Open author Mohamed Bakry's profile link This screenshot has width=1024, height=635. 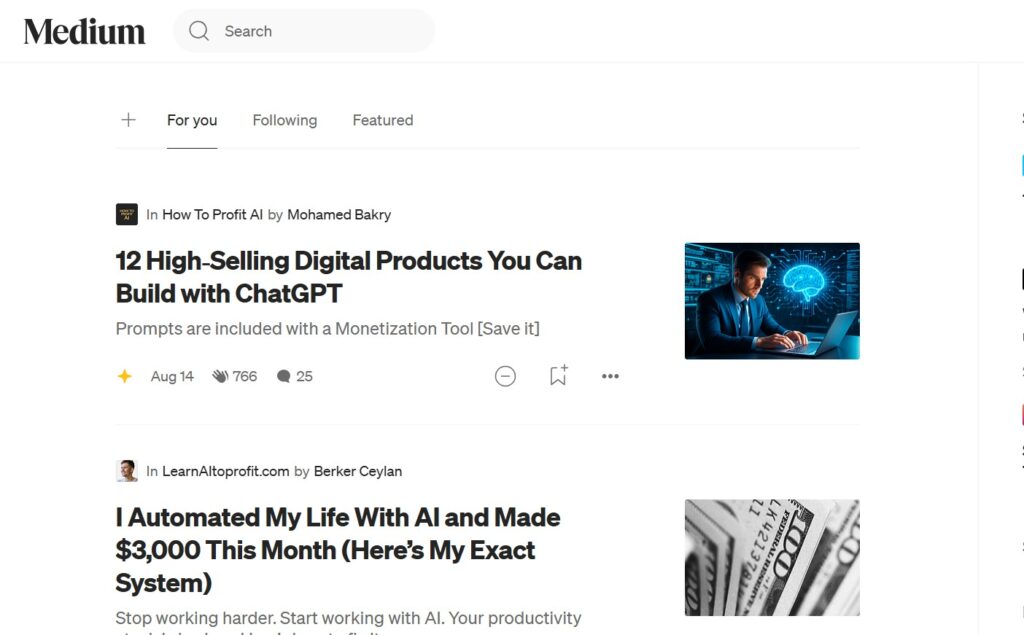[x=339, y=214]
